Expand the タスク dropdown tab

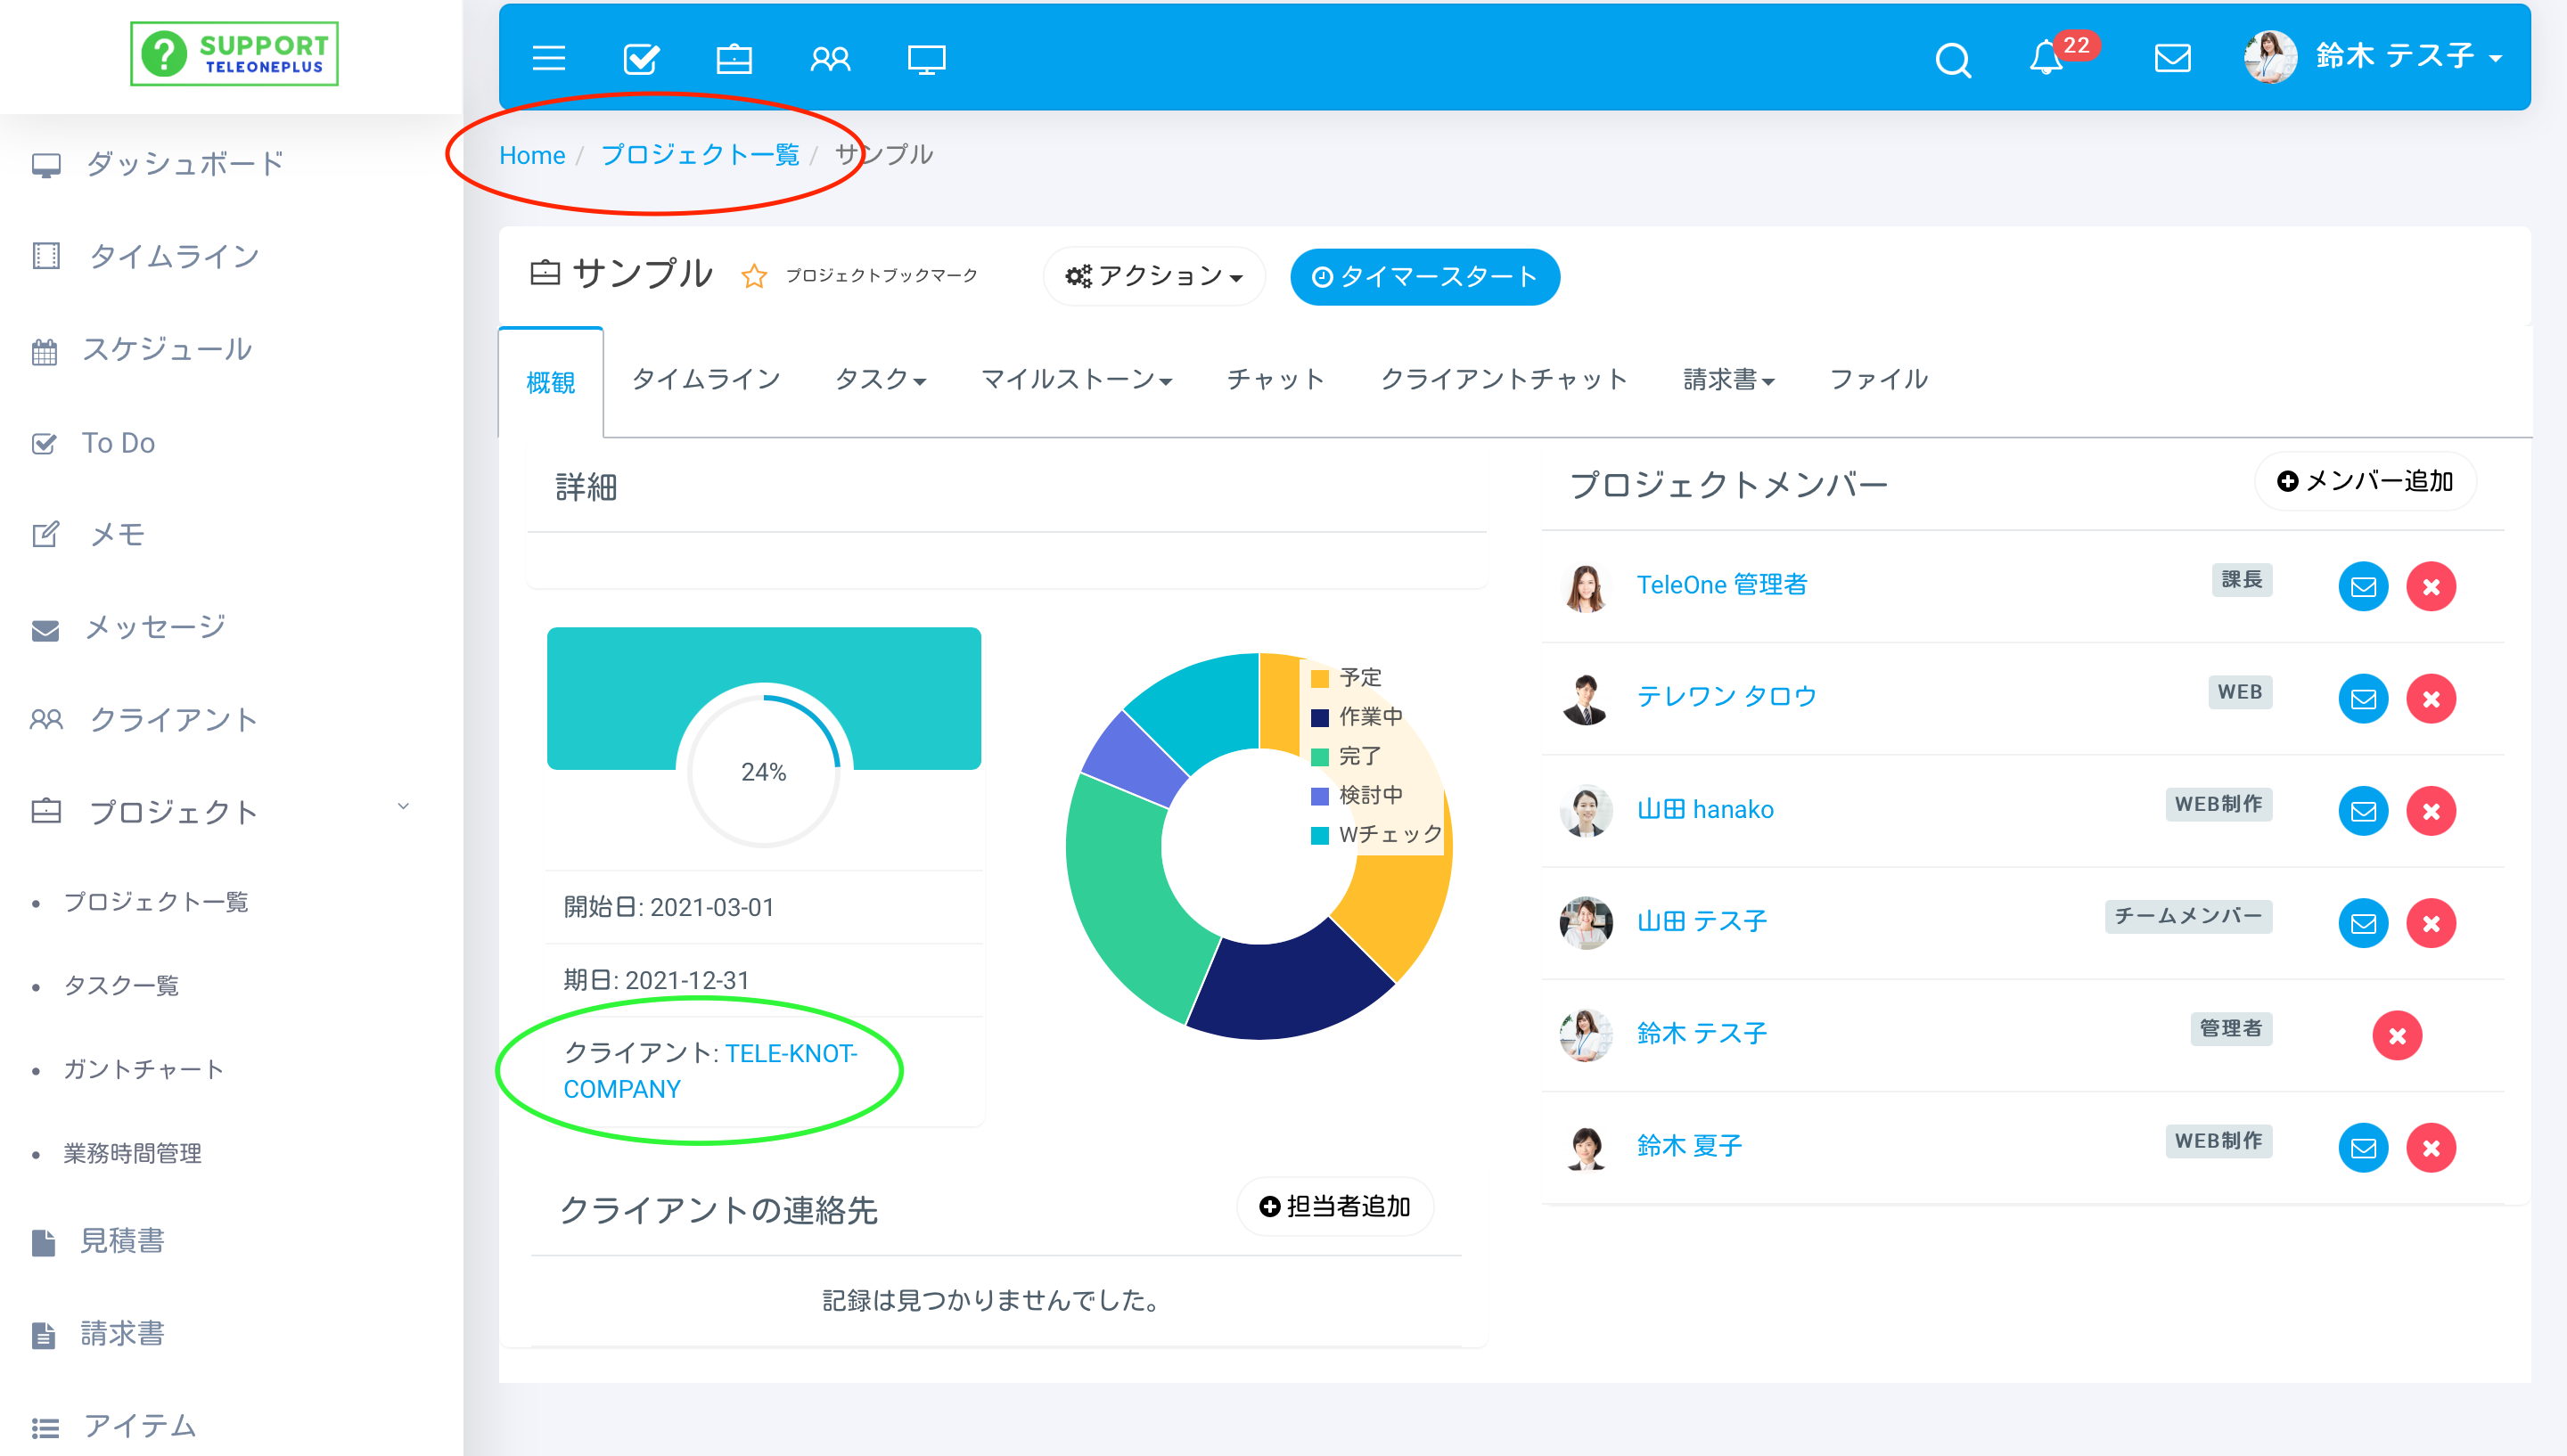point(878,379)
